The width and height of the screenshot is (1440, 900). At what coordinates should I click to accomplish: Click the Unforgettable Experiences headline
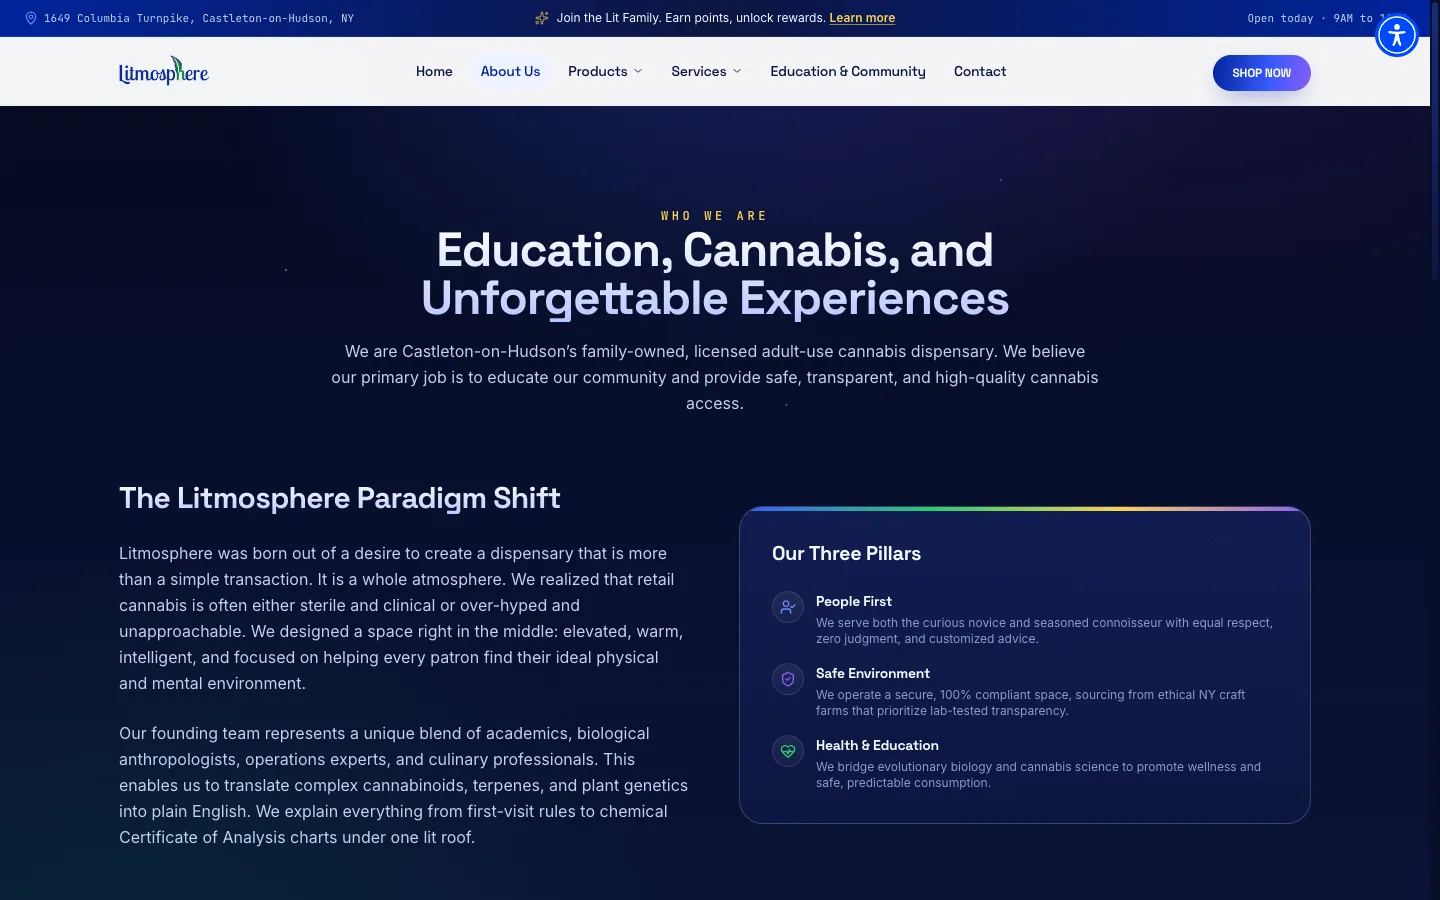click(x=715, y=298)
